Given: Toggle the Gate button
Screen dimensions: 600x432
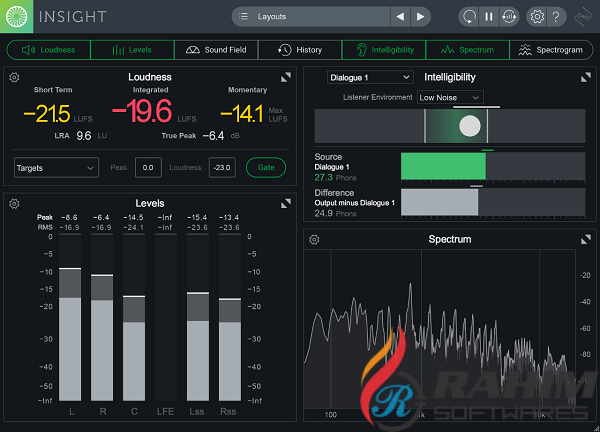Looking at the screenshot, I should click(266, 167).
